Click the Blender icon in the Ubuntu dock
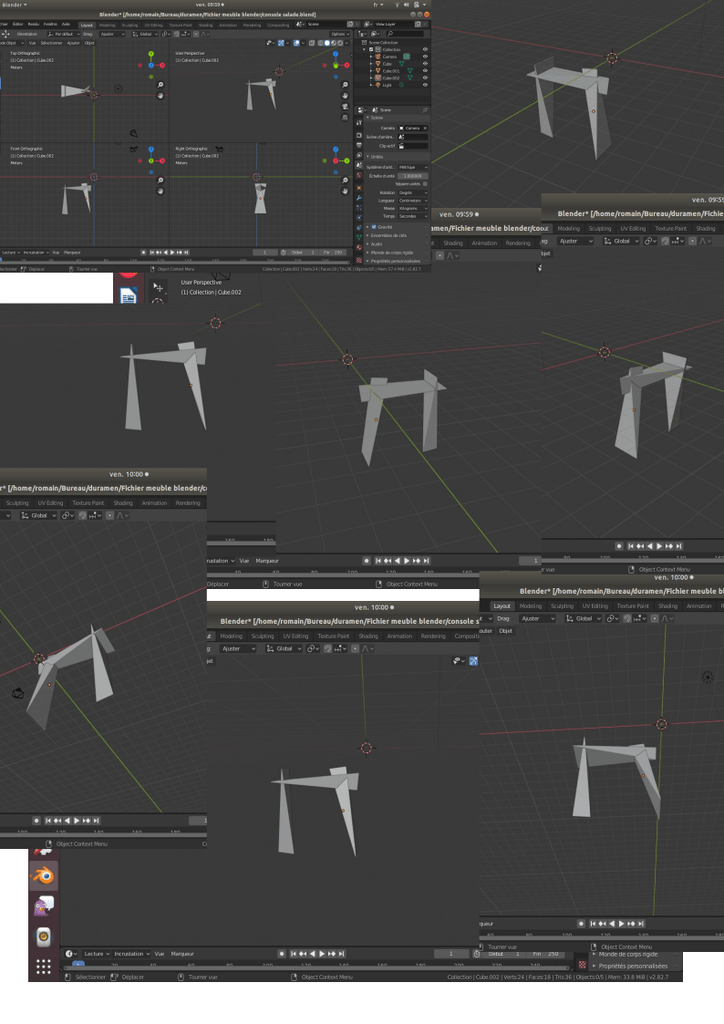 coord(43,875)
